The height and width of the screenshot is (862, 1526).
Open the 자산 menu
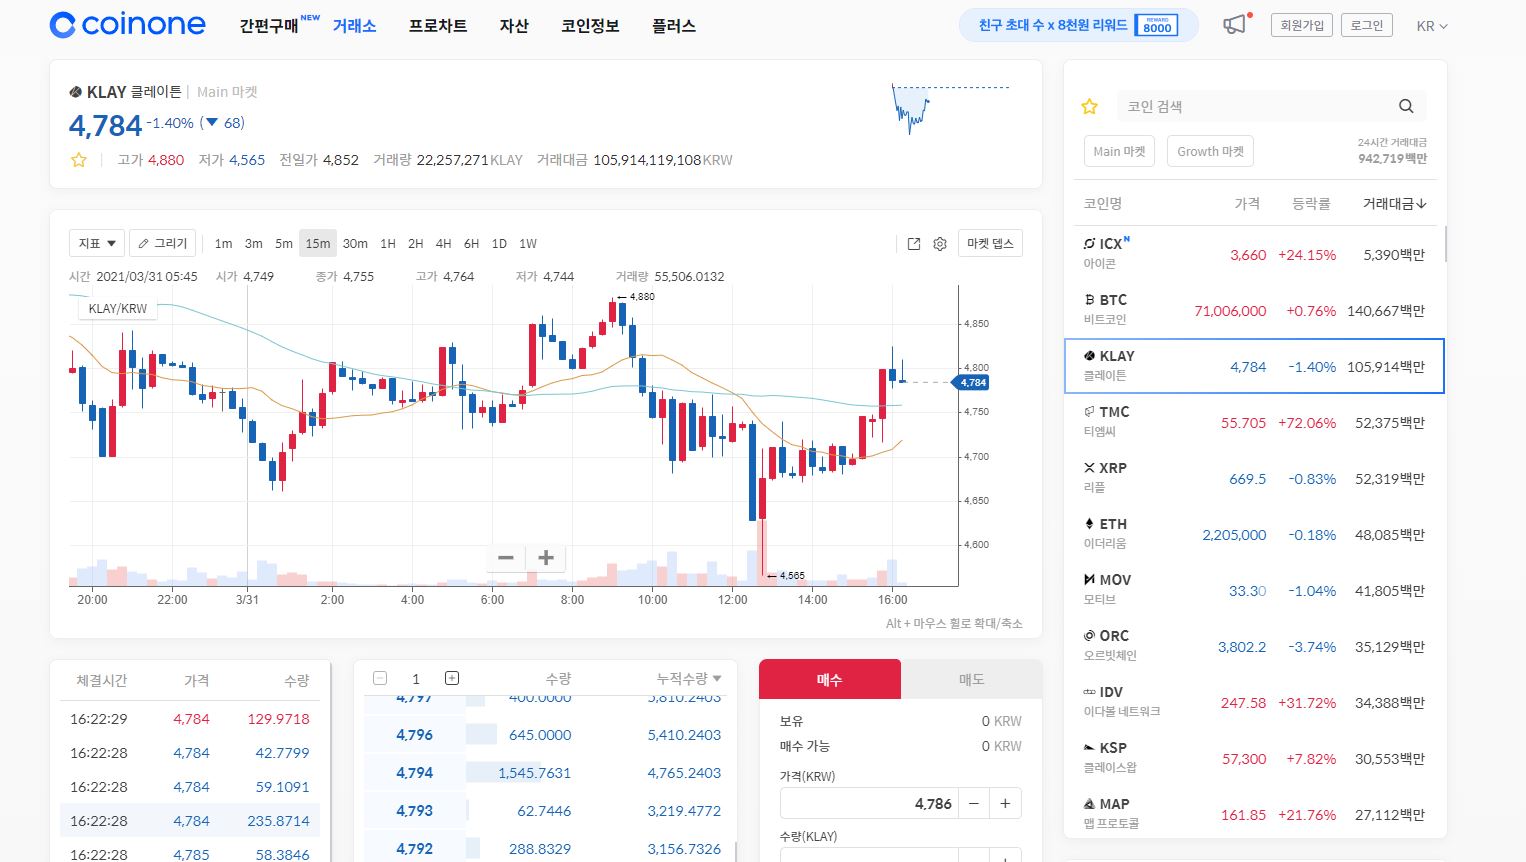tap(514, 26)
